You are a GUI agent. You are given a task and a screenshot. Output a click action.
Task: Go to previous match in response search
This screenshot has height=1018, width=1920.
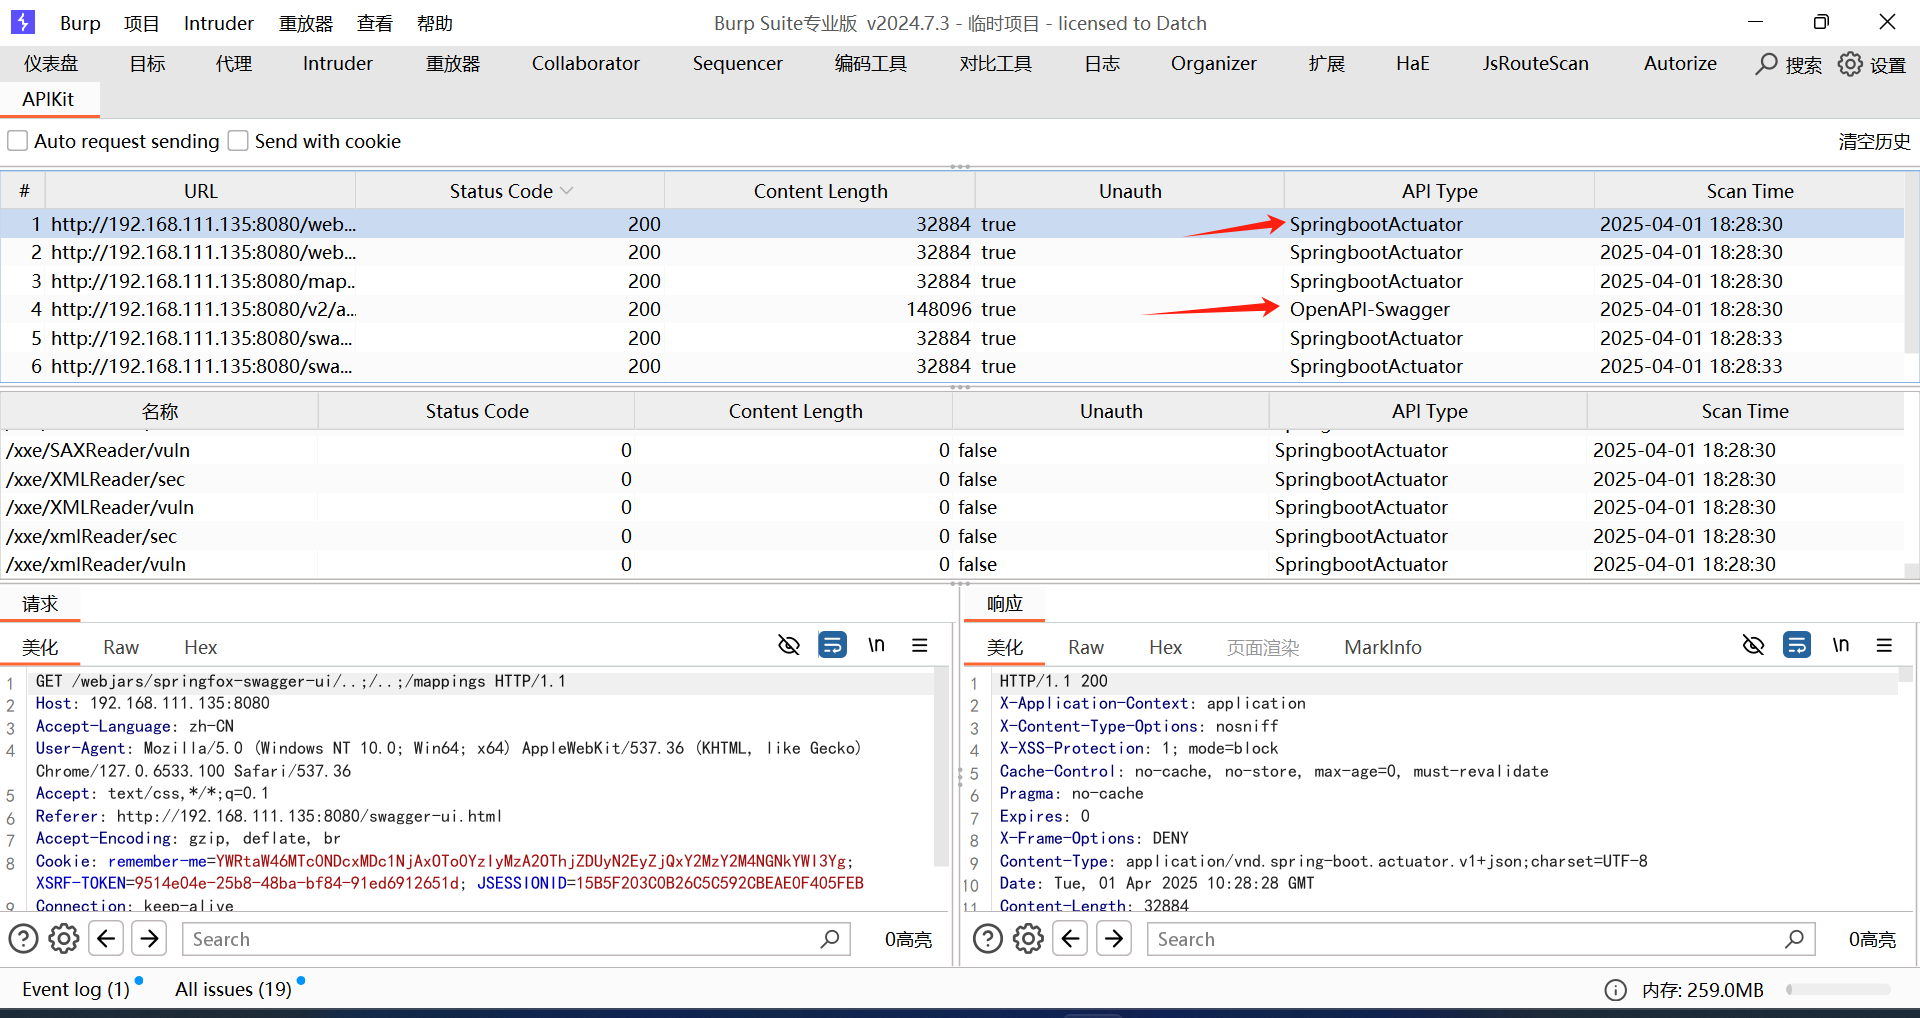(x=1070, y=938)
